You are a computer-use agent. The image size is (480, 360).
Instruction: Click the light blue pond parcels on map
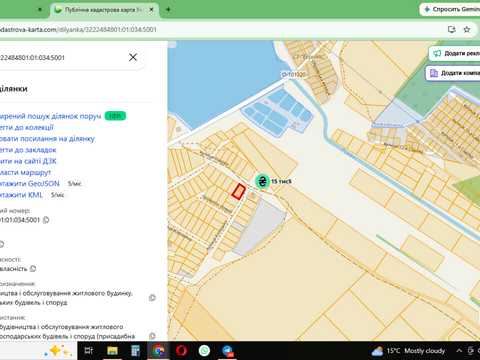[x=277, y=112]
